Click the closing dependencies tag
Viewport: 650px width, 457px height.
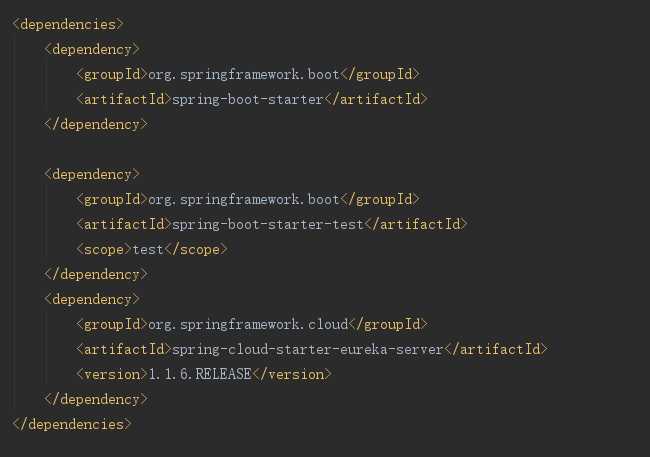coord(72,424)
